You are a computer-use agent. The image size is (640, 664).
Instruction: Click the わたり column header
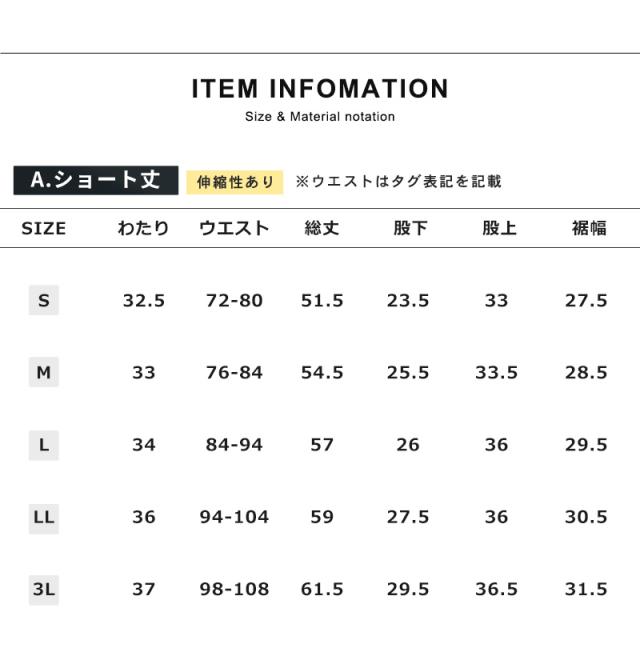144,229
